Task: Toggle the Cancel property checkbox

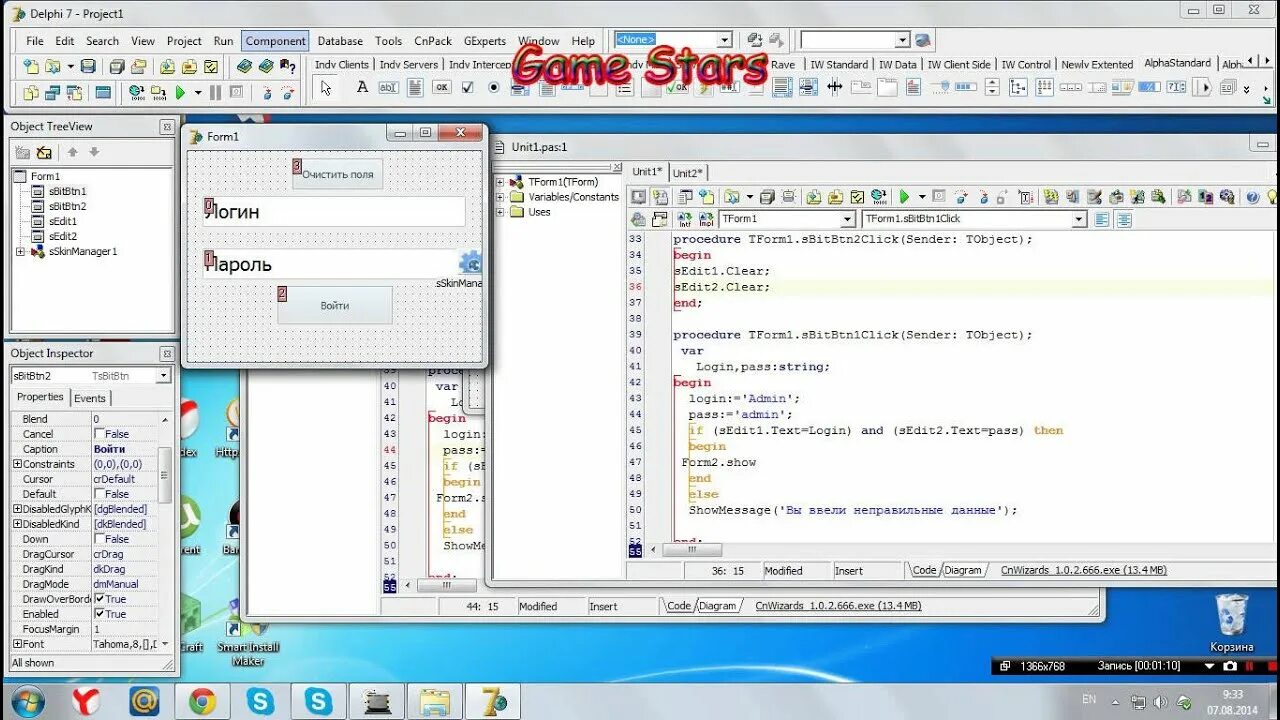Action: point(99,434)
